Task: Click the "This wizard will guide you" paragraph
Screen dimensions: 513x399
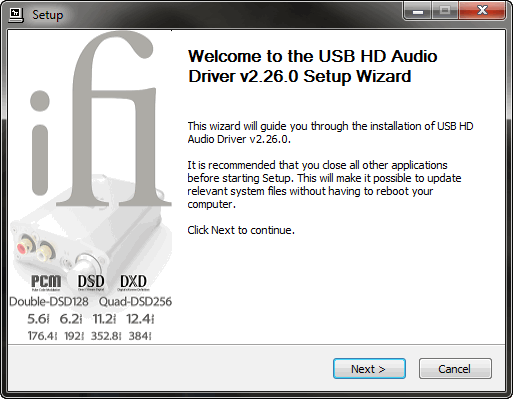Action: [x=330, y=132]
